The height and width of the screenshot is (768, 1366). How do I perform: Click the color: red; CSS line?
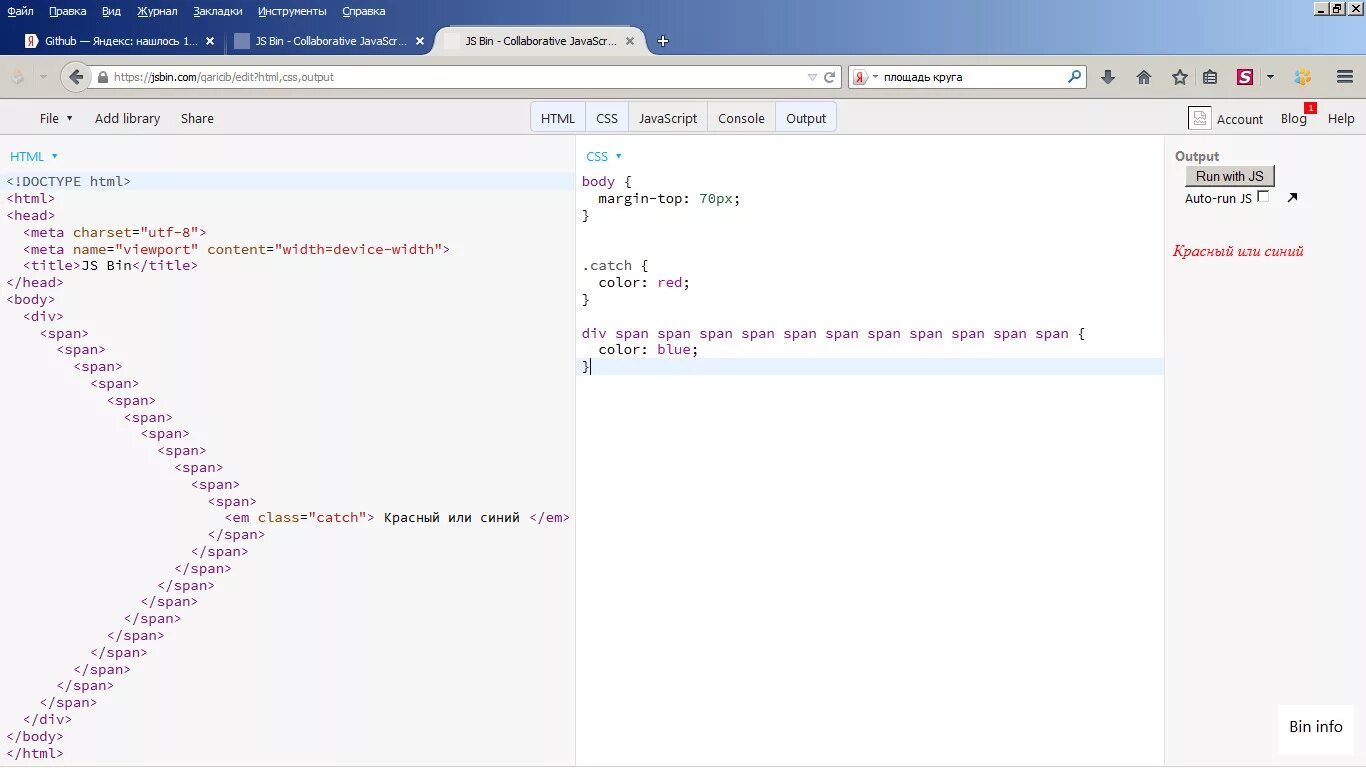644,283
